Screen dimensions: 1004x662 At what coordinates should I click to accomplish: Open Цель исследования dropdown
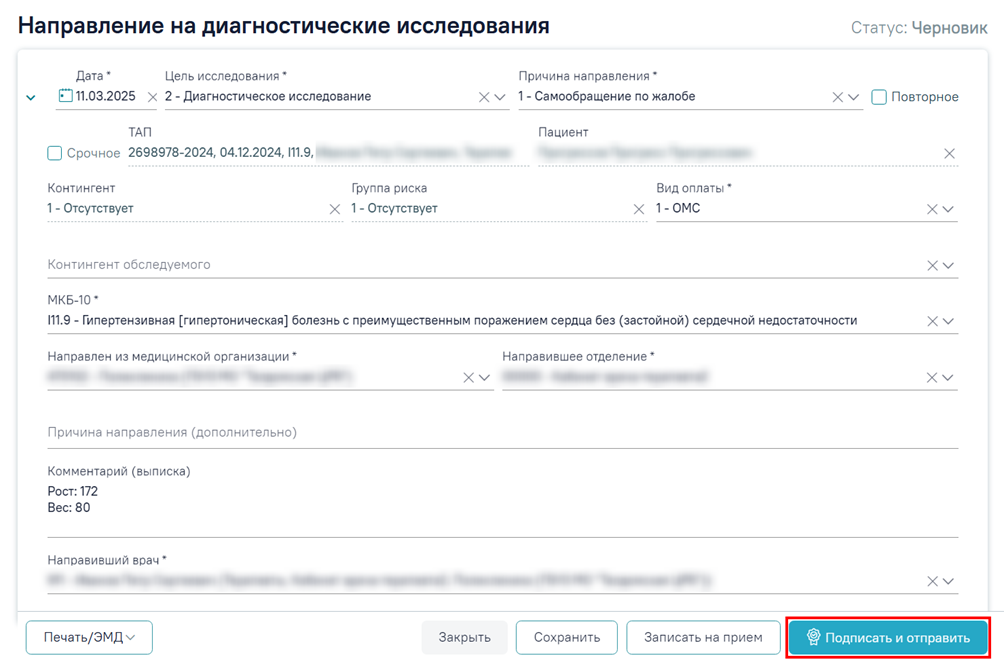(500, 97)
